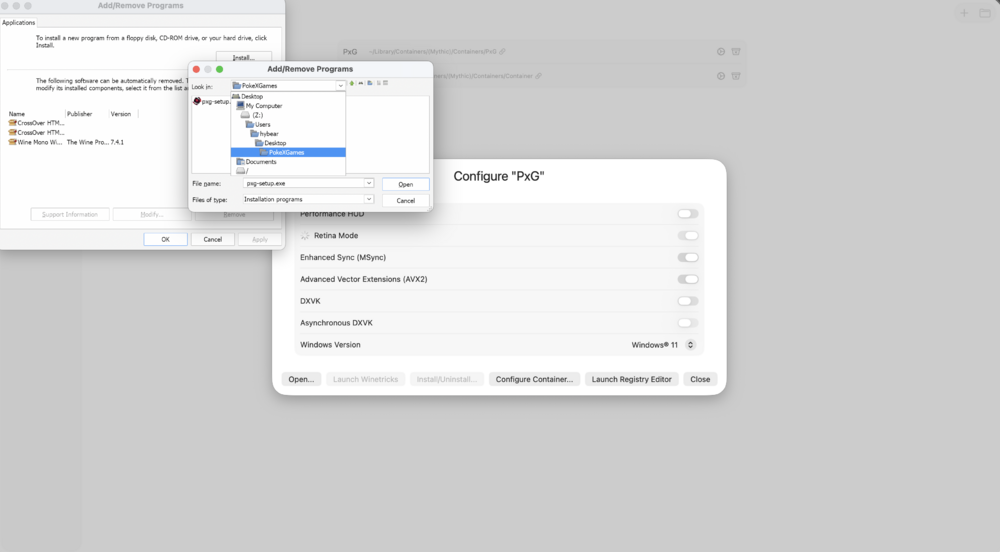Delete the second Container row trash icon

736,76
